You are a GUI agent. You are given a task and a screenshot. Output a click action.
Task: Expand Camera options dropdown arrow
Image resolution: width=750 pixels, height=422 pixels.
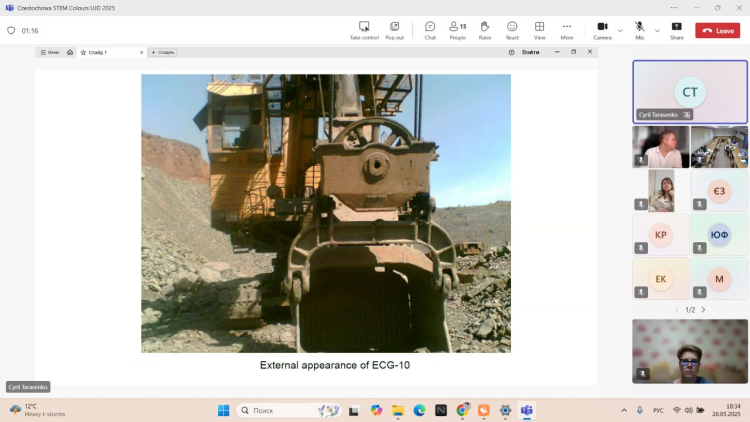pyautogui.click(x=620, y=30)
